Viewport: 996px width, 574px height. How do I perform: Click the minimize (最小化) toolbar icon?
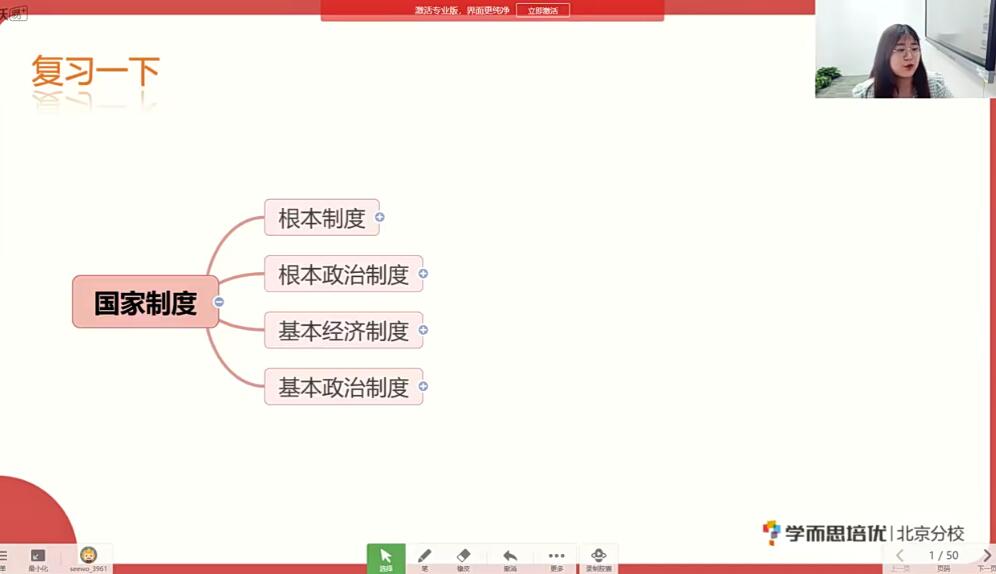pyautogui.click(x=38, y=557)
